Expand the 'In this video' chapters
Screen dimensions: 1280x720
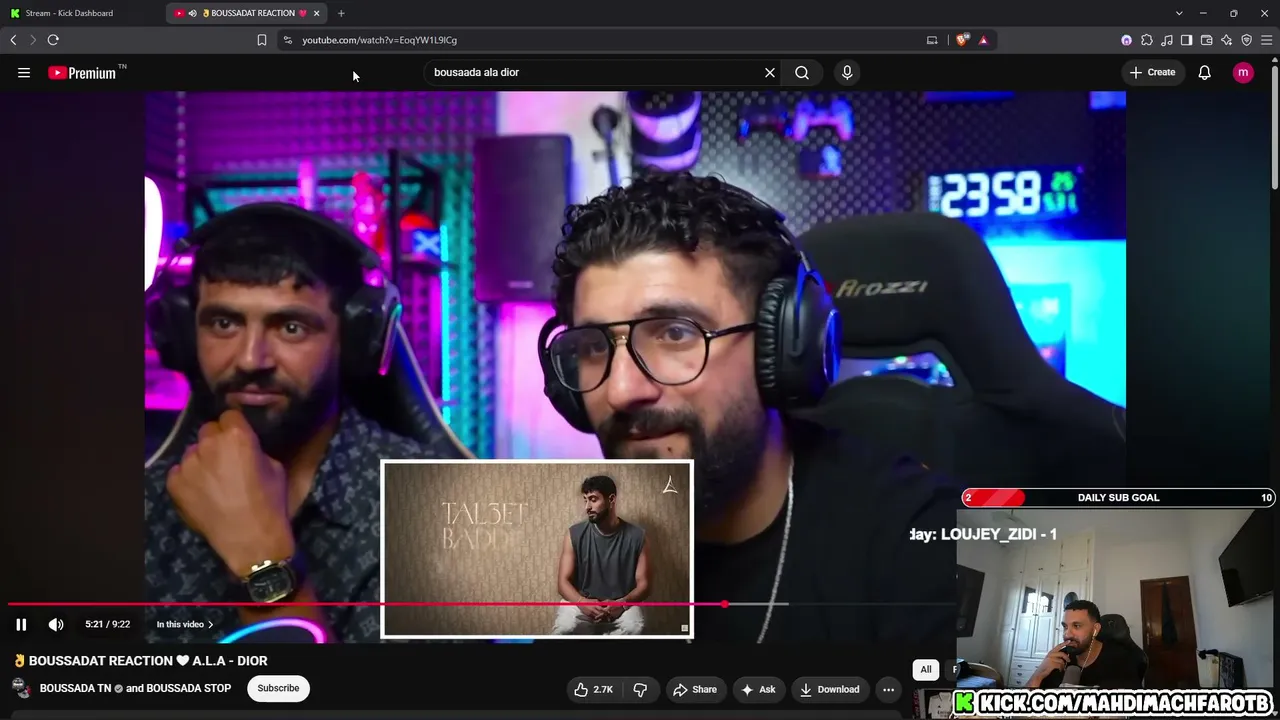[185, 624]
